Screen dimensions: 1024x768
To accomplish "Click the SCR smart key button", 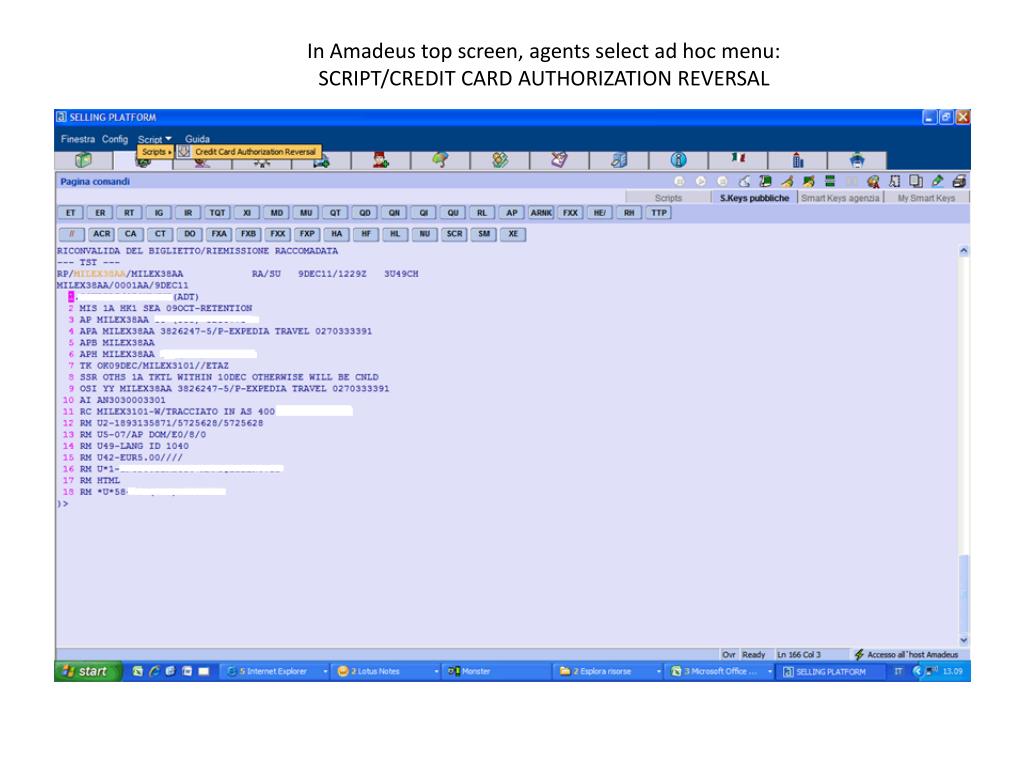I will (455, 234).
